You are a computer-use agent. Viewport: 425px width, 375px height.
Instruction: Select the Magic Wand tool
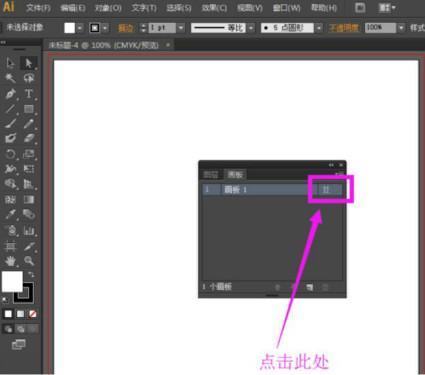tap(10, 78)
